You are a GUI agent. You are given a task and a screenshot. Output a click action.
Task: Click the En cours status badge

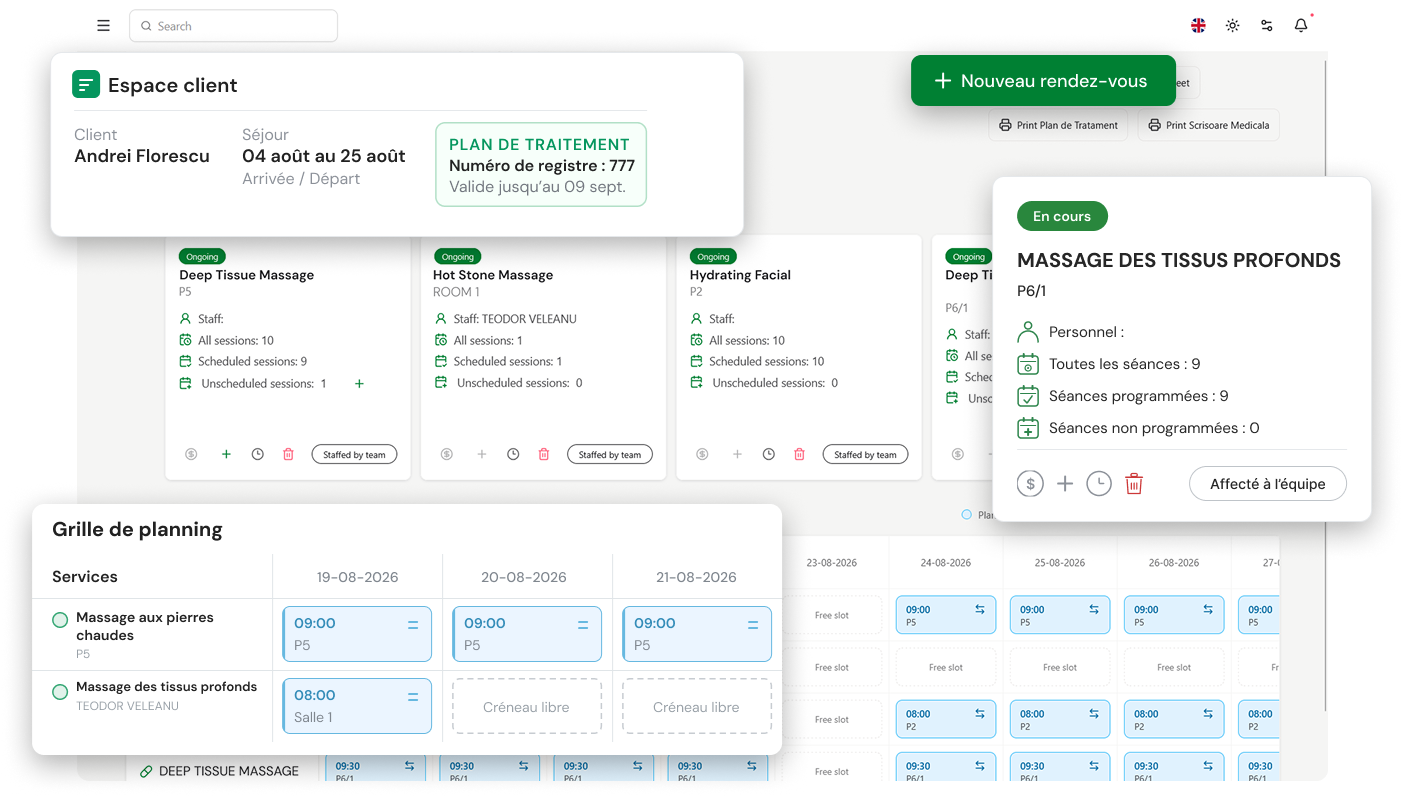(x=1062, y=216)
